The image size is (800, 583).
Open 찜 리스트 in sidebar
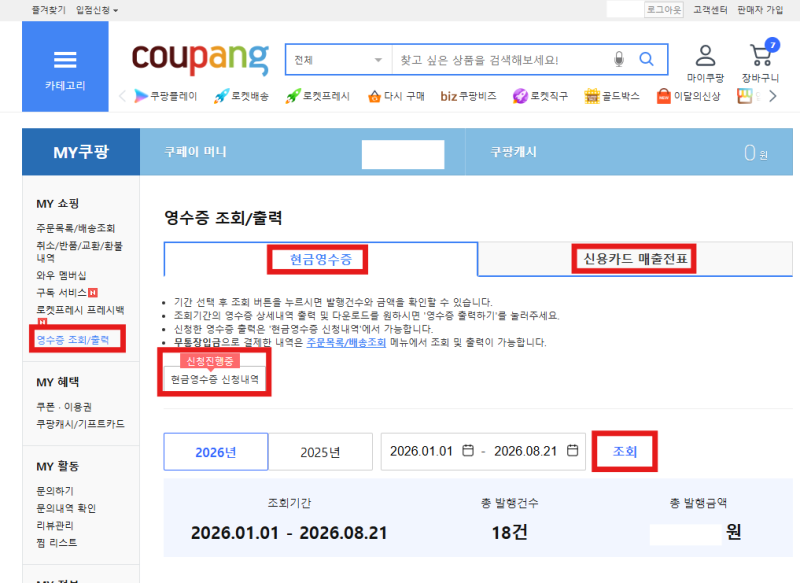click(57, 543)
